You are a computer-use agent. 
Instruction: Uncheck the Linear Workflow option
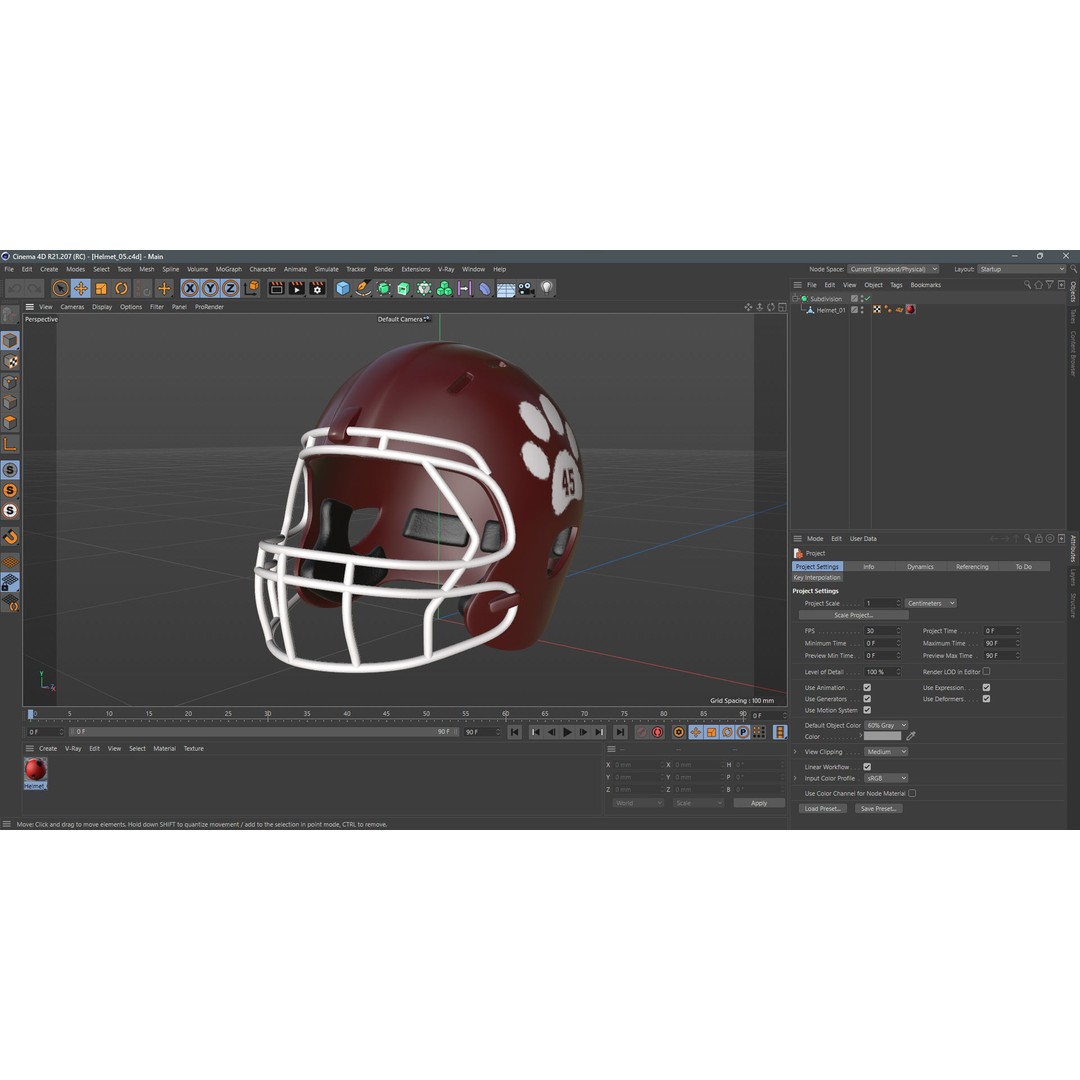[867, 767]
